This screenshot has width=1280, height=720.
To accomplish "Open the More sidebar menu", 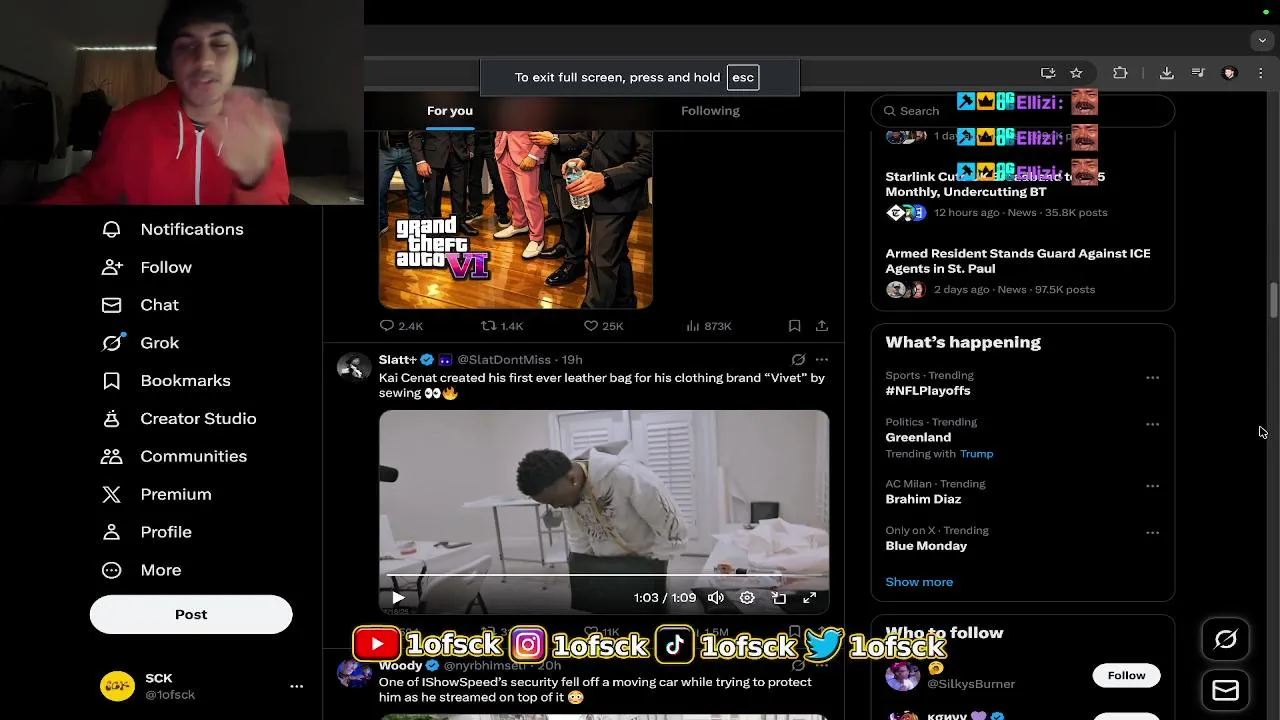I will click(x=141, y=570).
